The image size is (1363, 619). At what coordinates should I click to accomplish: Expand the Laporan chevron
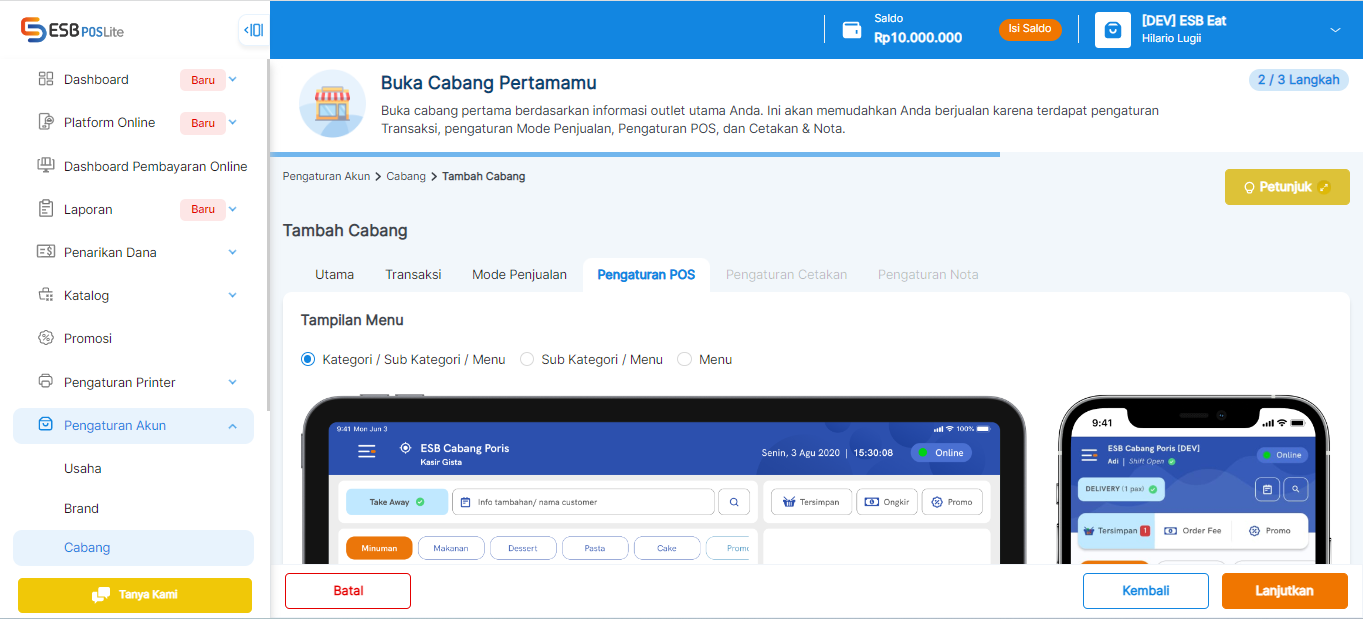click(233, 209)
